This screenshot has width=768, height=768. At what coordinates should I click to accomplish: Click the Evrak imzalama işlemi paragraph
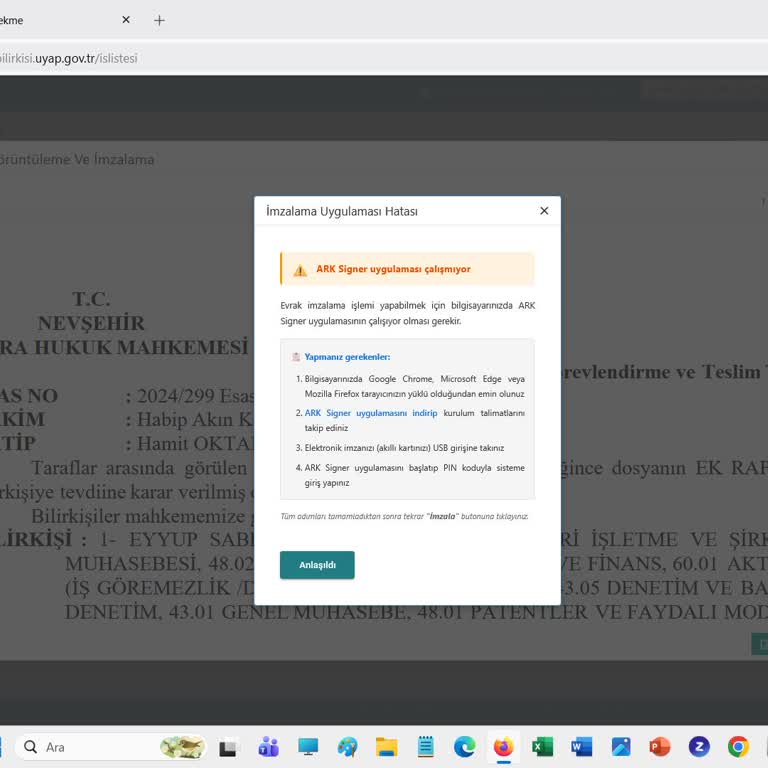408,313
